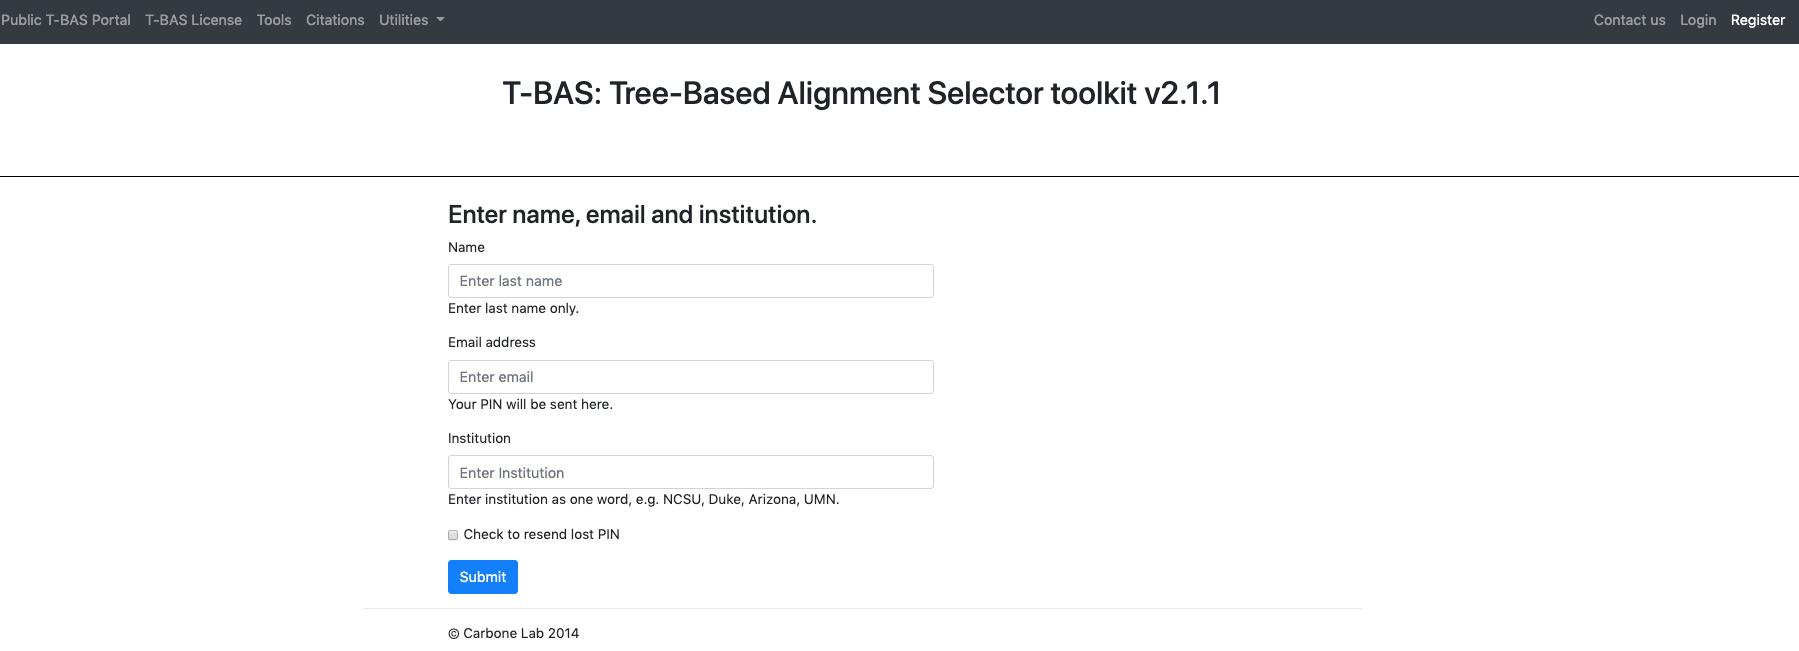Click the 'Institution' field label

479,438
